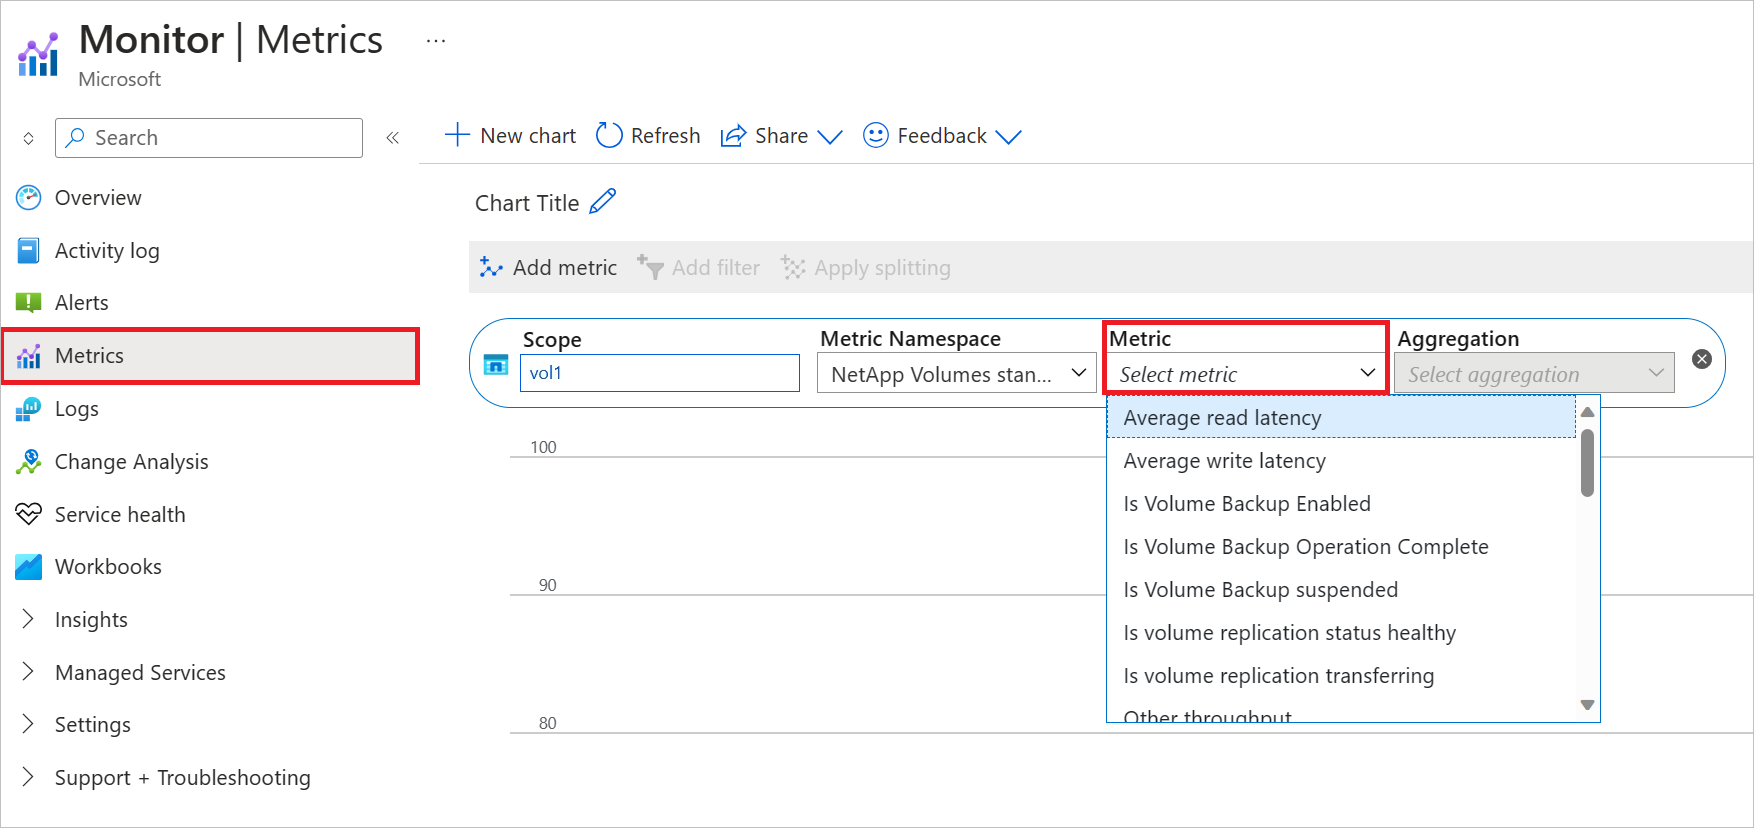1754x828 pixels.
Task: Open the Select metric dropdown
Action: coord(1246,374)
